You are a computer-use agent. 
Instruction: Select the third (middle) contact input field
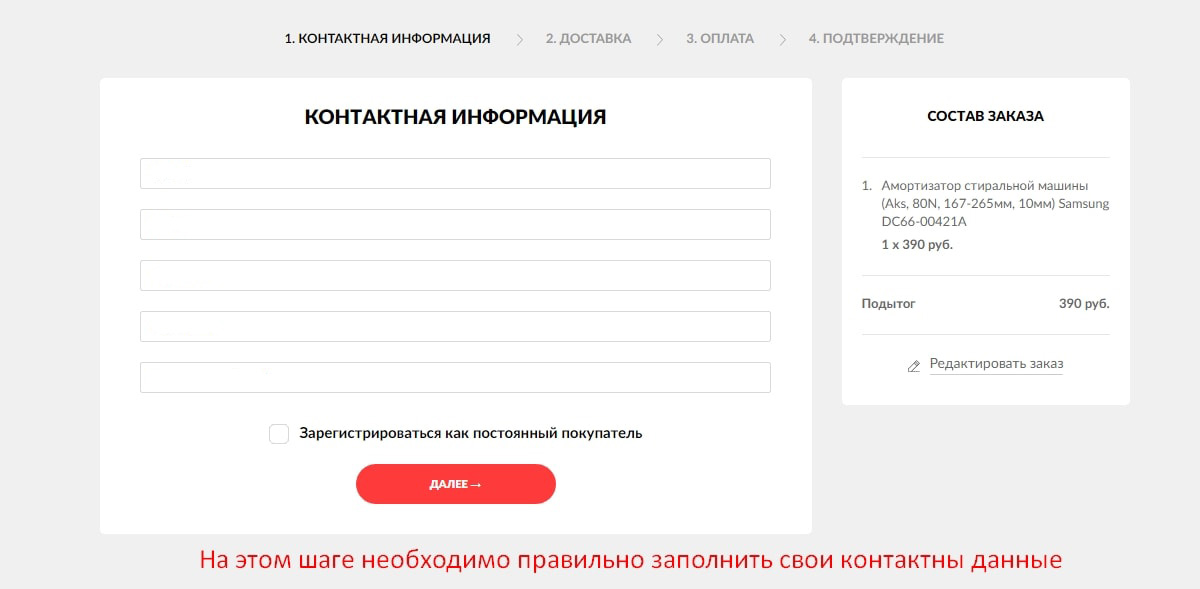point(455,275)
